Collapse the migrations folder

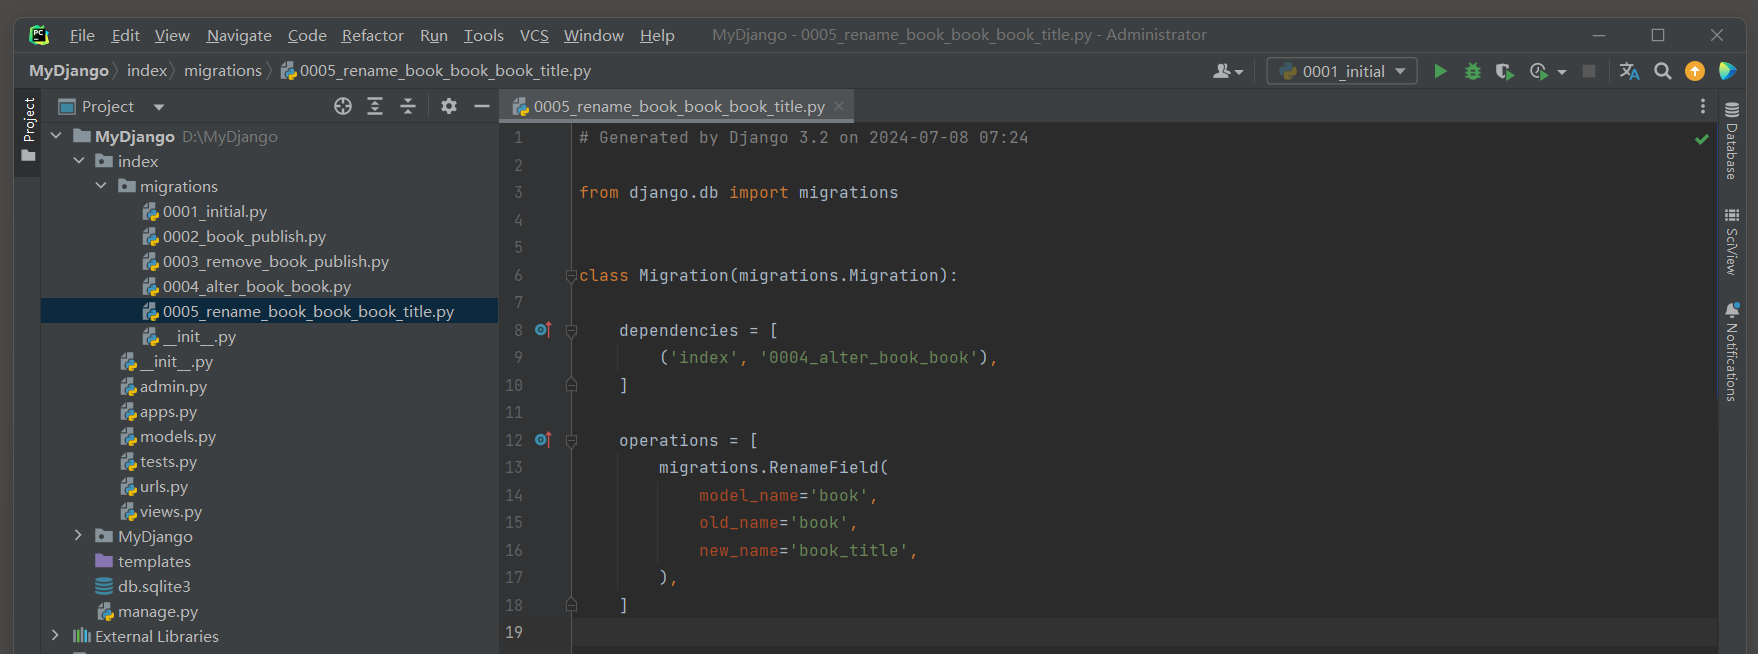[x=101, y=186]
